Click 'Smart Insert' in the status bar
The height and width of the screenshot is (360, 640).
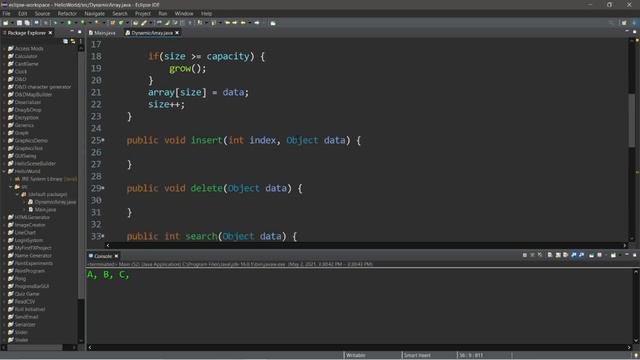(x=417, y=355)
